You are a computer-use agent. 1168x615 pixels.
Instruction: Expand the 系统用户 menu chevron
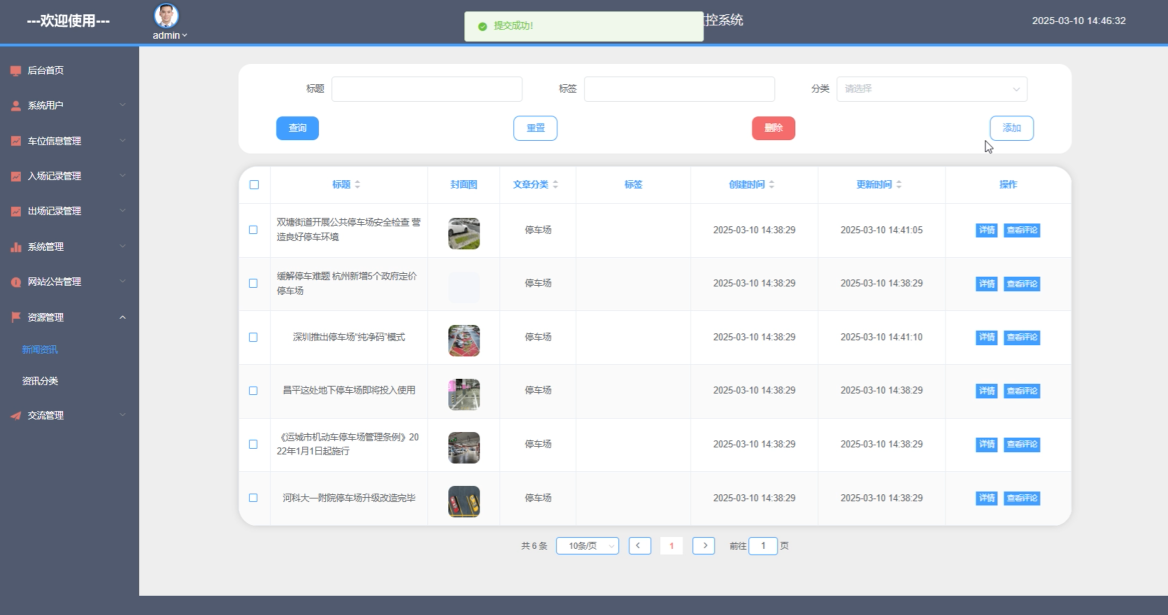point(123,106)
